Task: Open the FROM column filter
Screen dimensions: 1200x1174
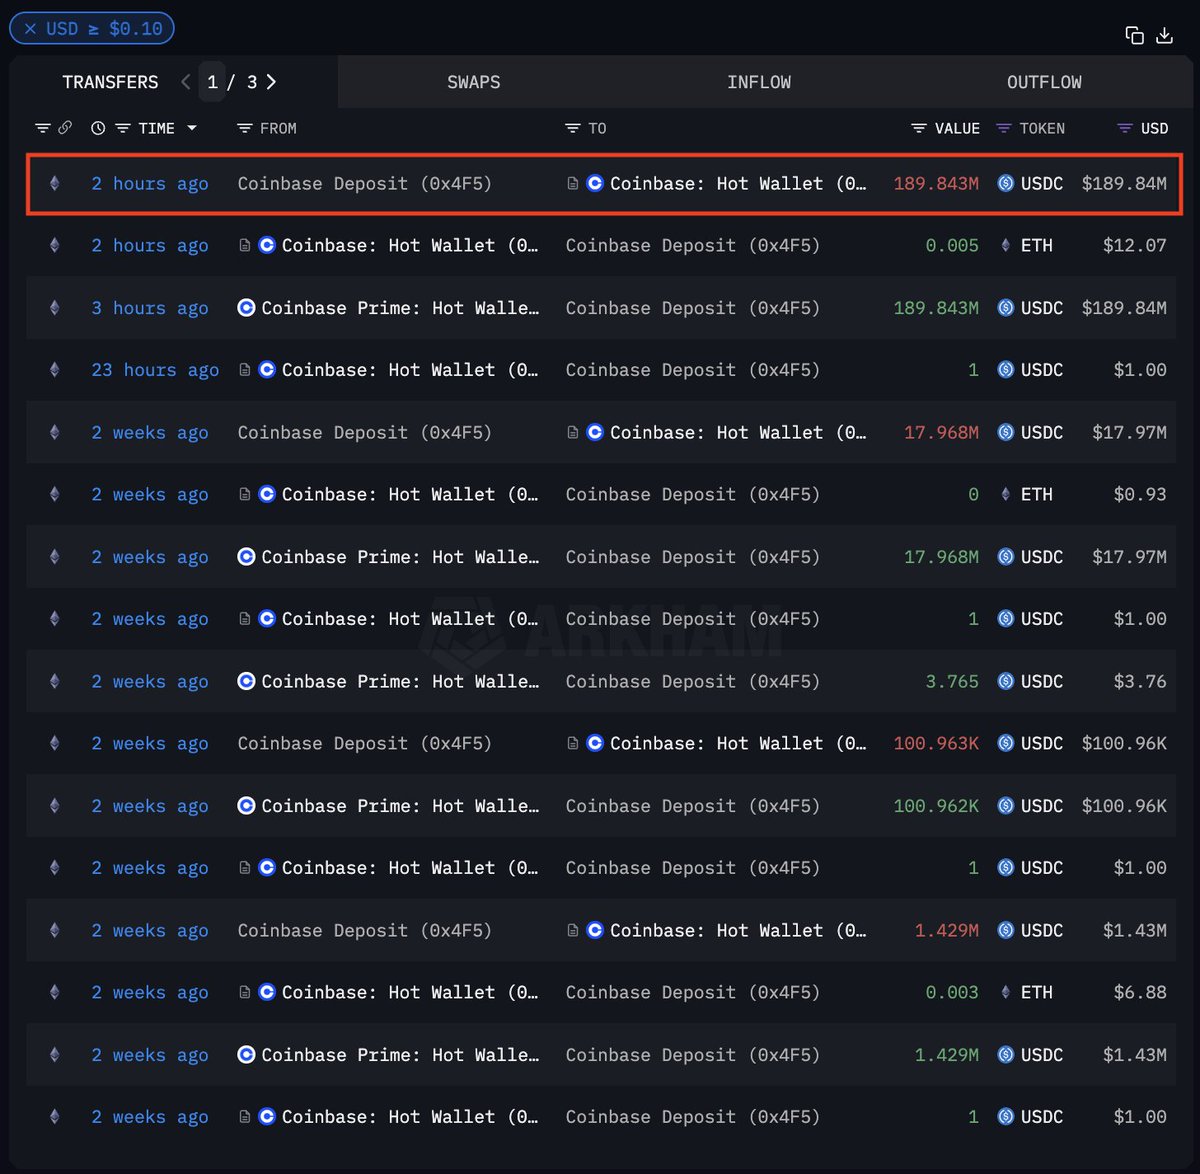Action: pyautogui.click(x=244, y=128)
